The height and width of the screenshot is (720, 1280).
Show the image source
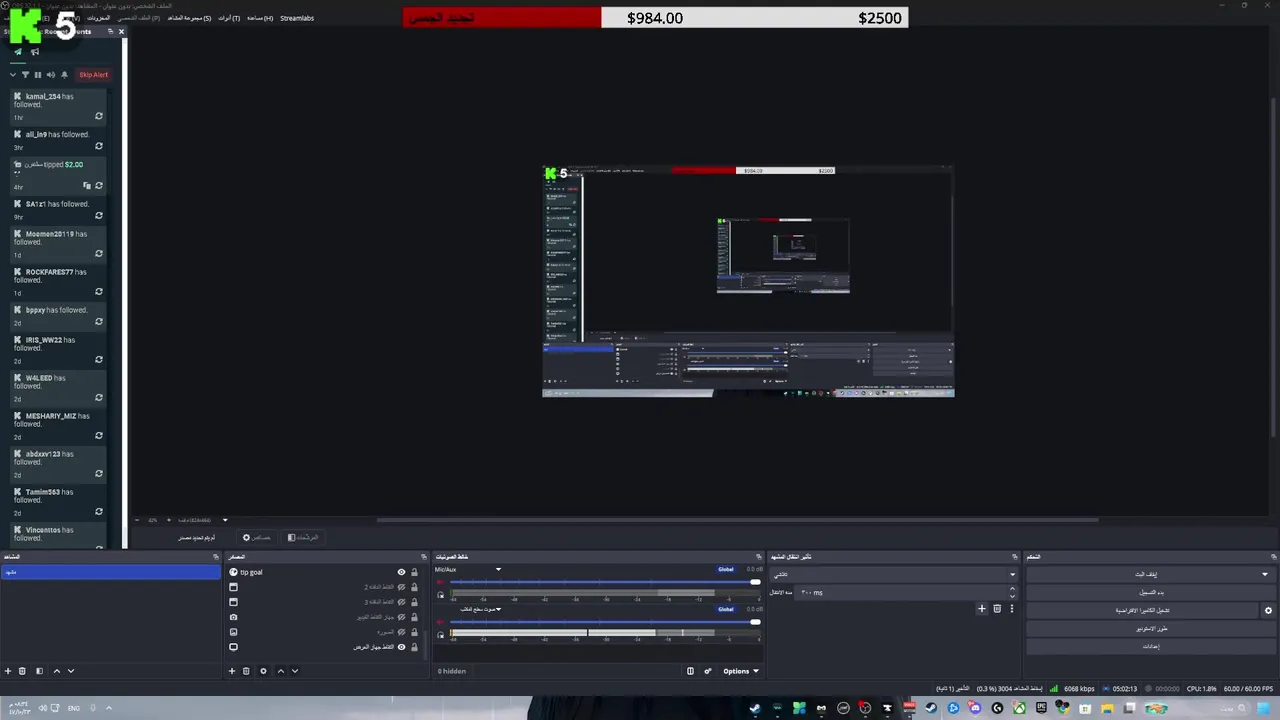pyautogui.click(x=401, y=632)
